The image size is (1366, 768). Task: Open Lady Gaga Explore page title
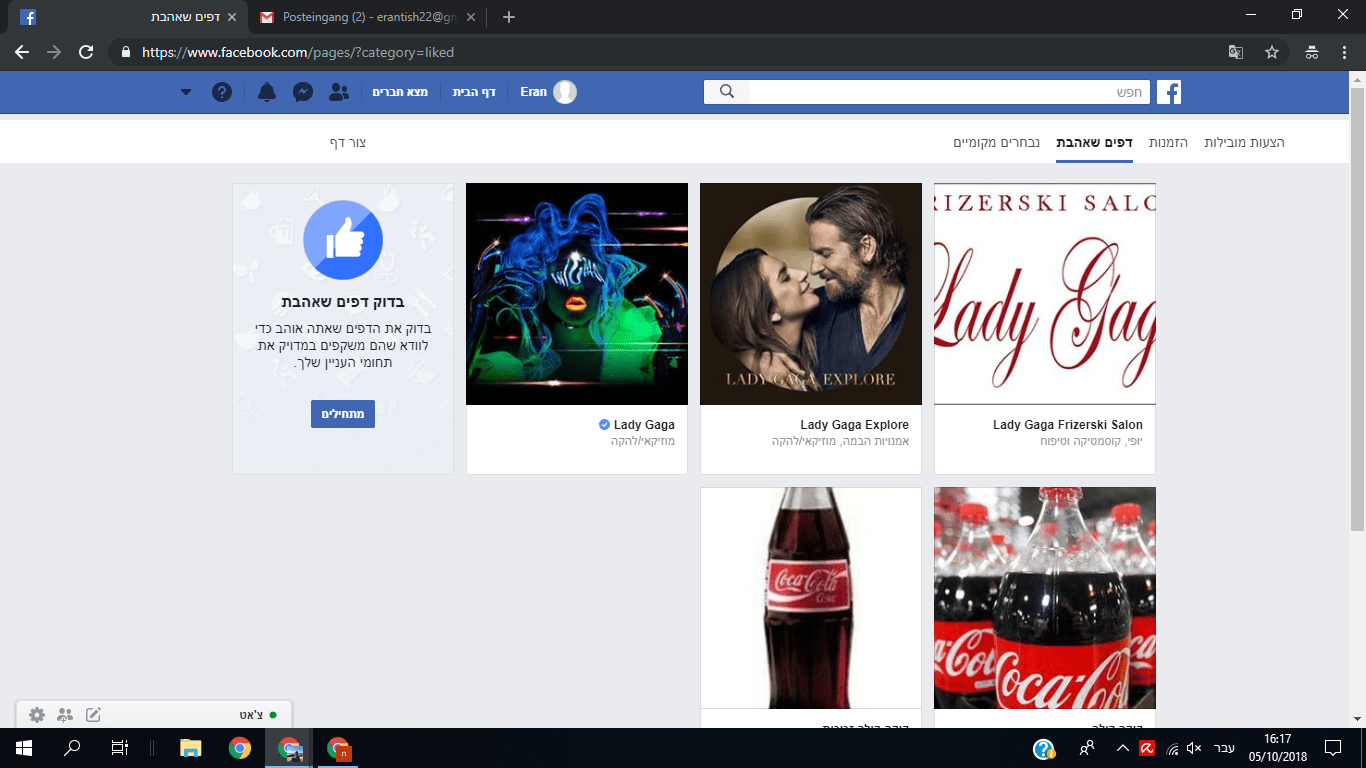click(x=854, y=425)
